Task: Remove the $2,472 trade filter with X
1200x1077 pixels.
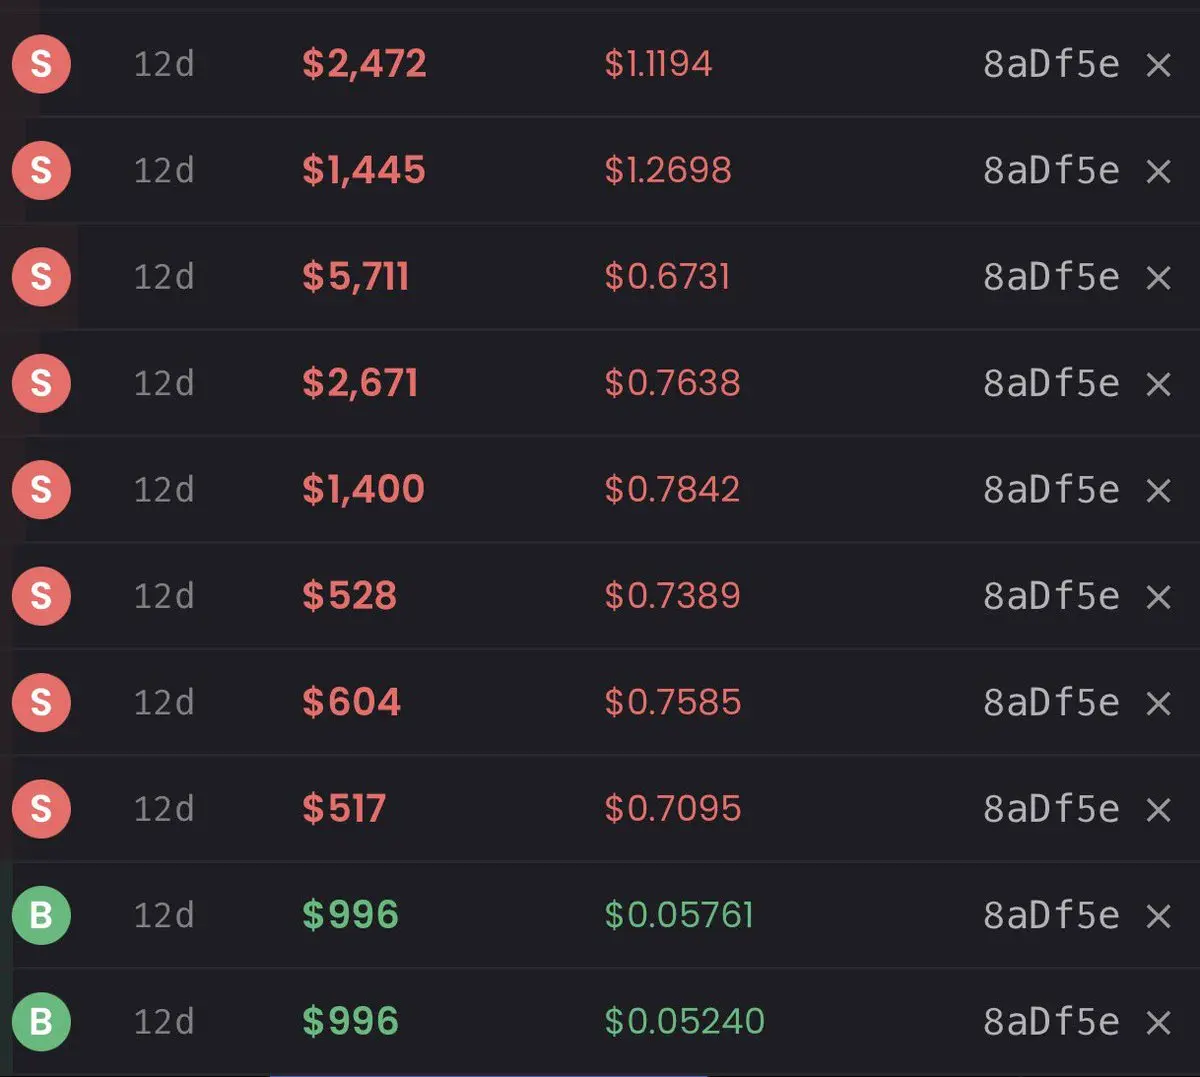Action: click(1158, 65)
